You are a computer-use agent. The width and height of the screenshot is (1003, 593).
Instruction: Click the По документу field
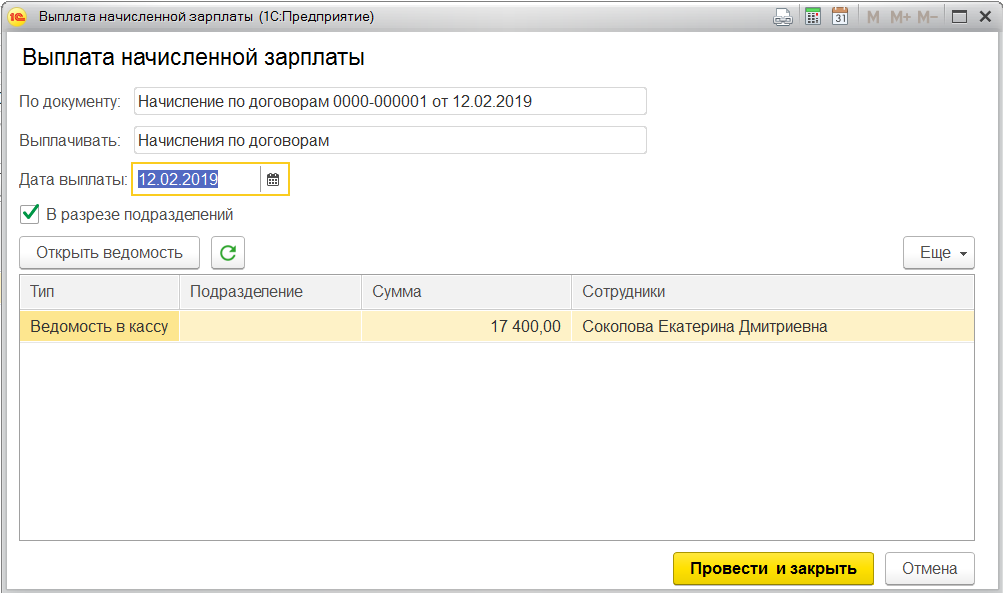(390, 101)
